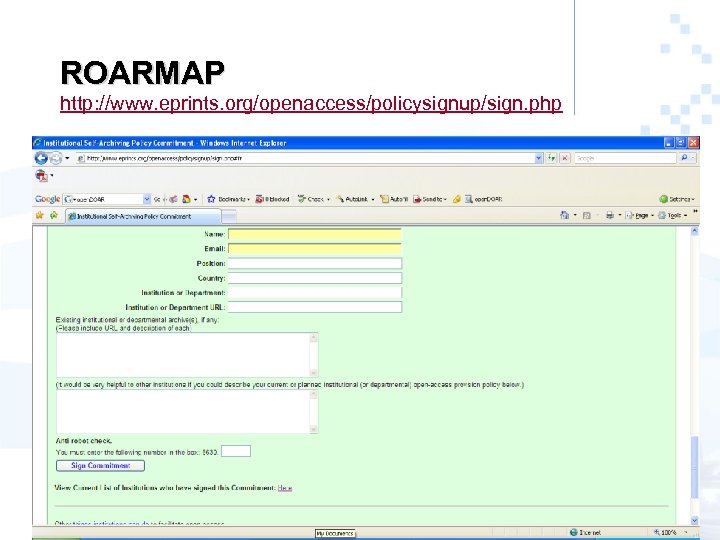
Task: Click the RSS Feeds icon
Action: point(586,215)
